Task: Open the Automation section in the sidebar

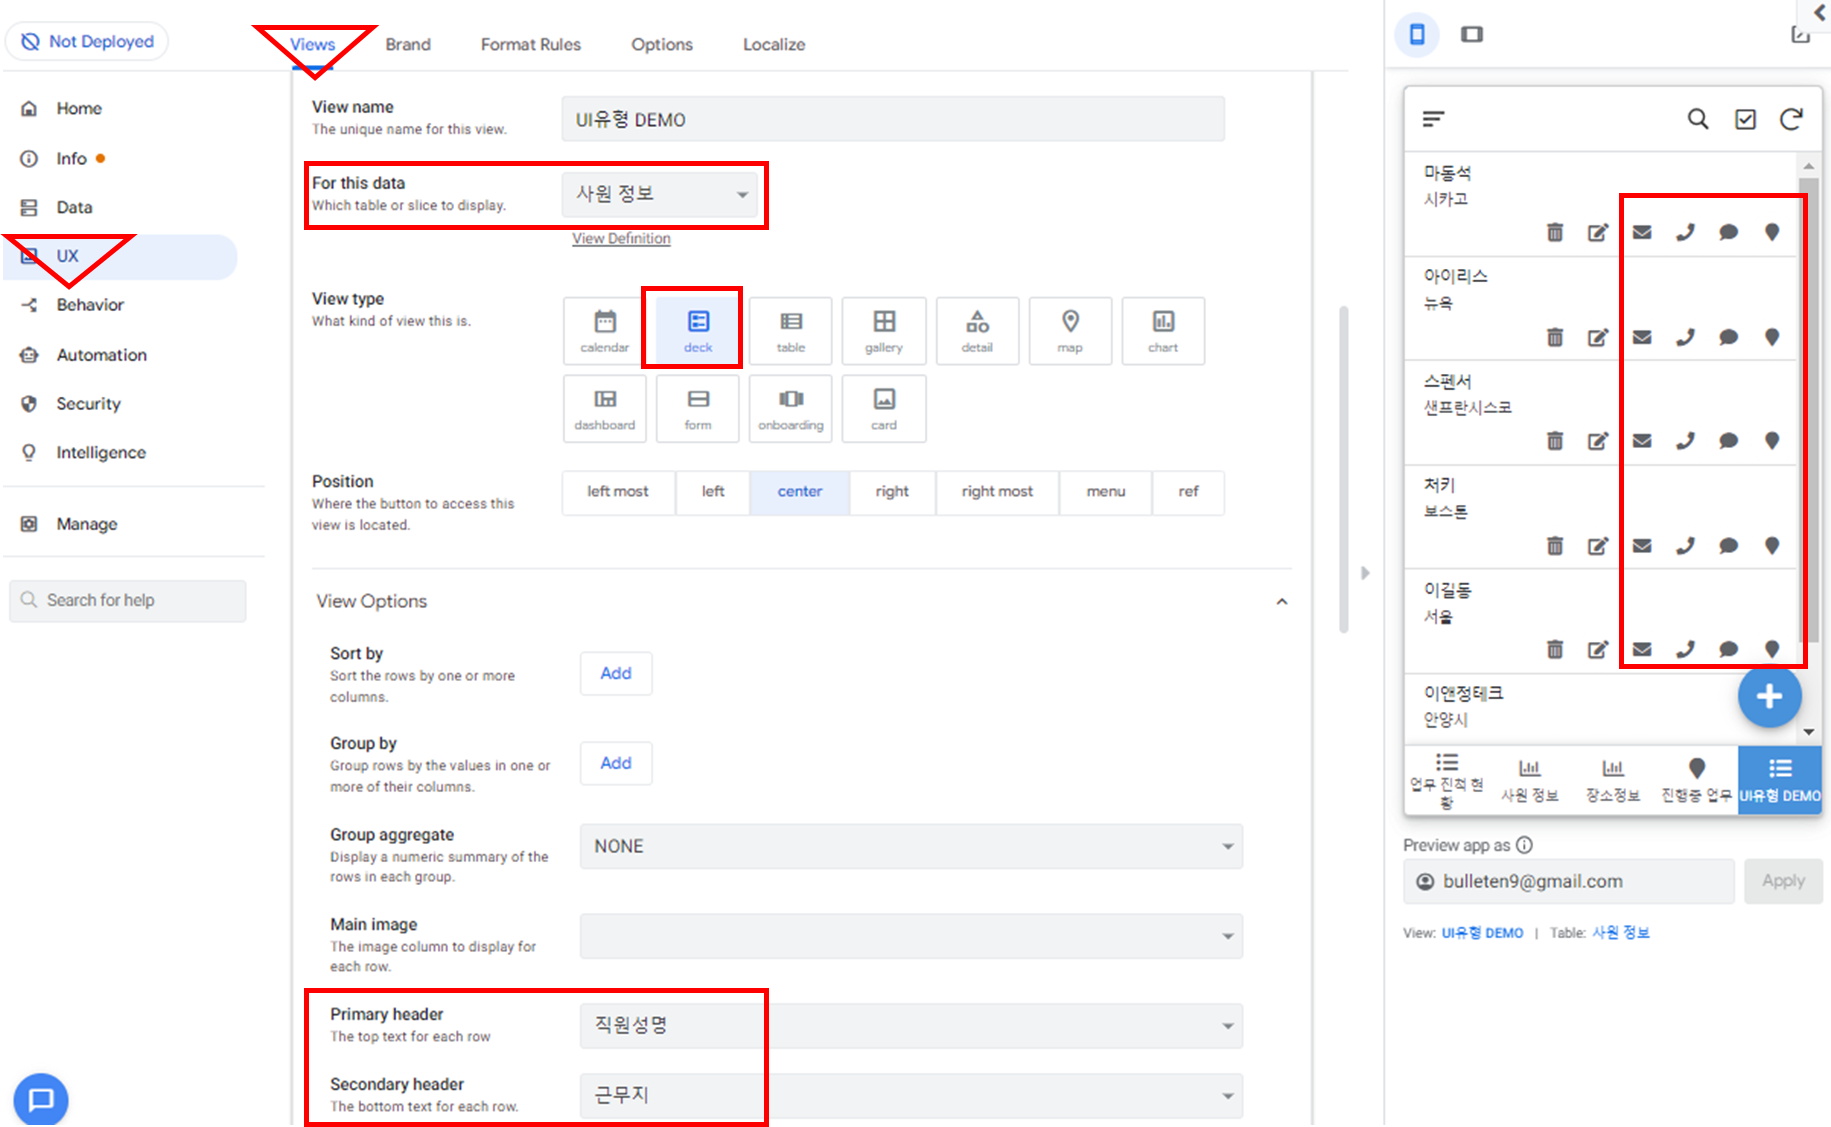Action: [x=100, y=355]
